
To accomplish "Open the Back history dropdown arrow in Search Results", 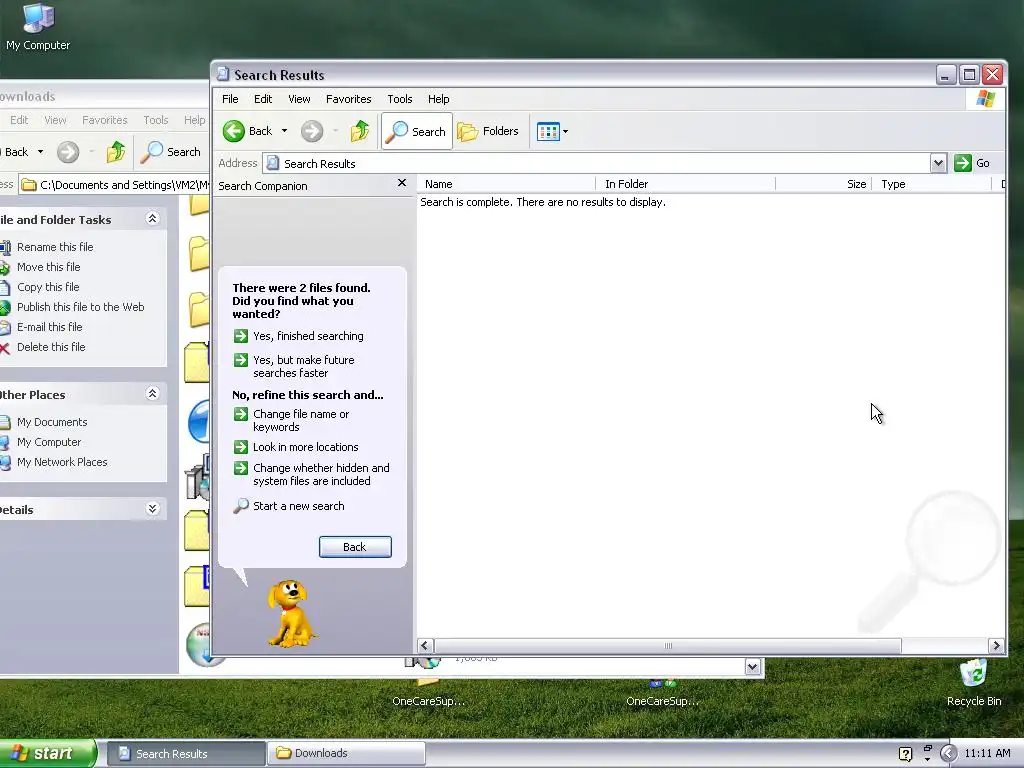I will [x=284, y=131].
